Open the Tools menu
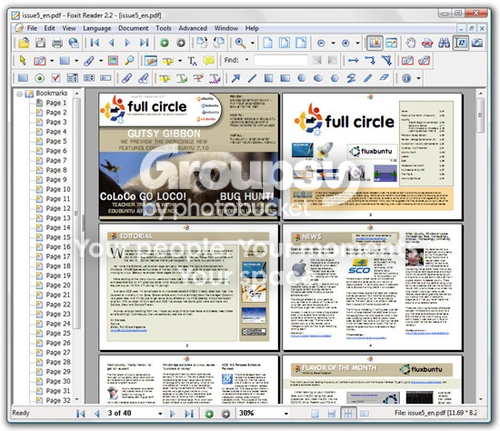This screenshot has width=500, height=431. pos(163,28)
